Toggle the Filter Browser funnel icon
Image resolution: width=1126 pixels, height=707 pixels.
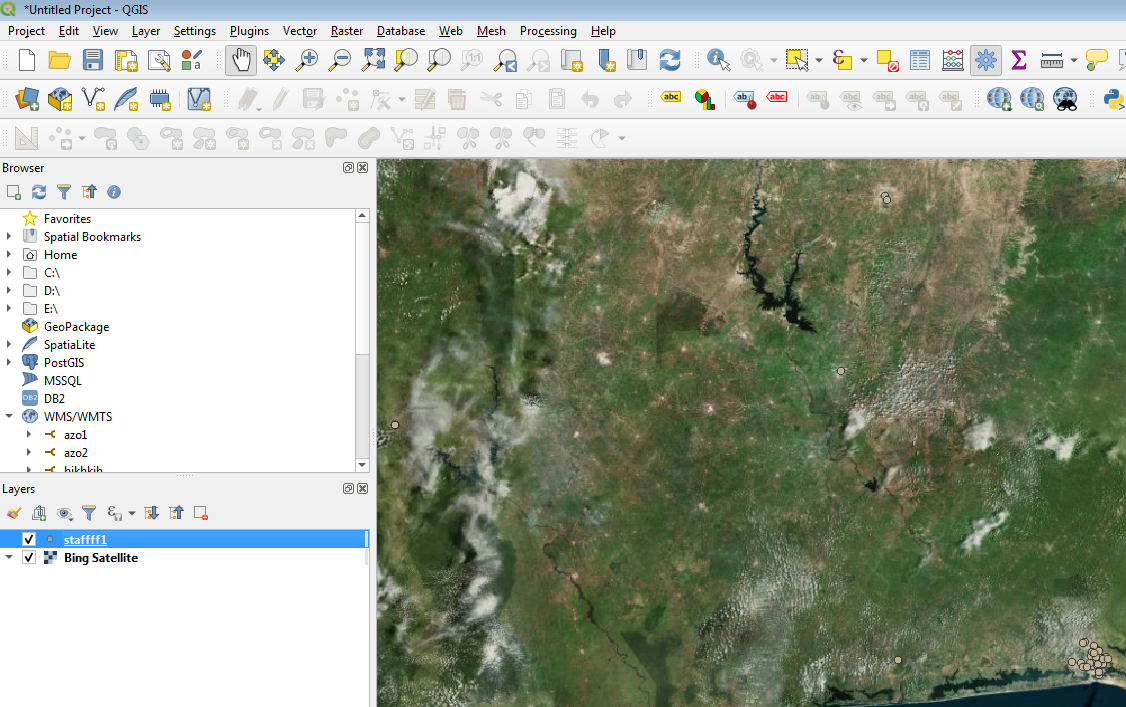[x=63, y=191]
